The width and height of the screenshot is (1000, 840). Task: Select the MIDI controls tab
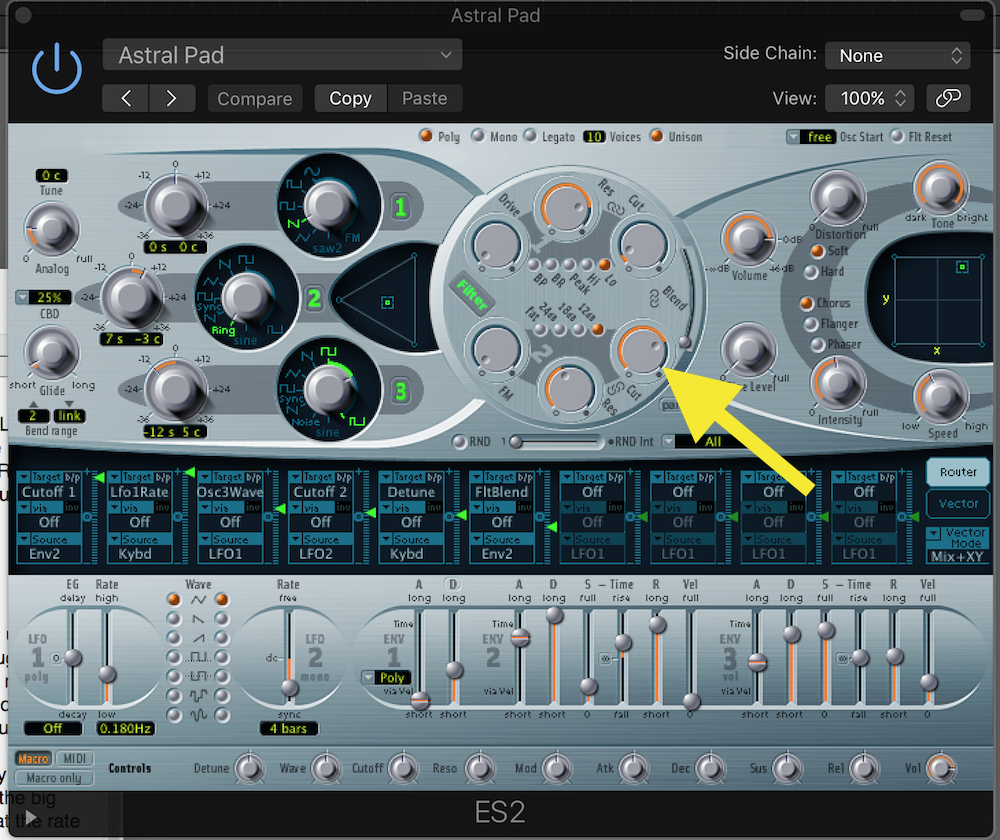75,758
